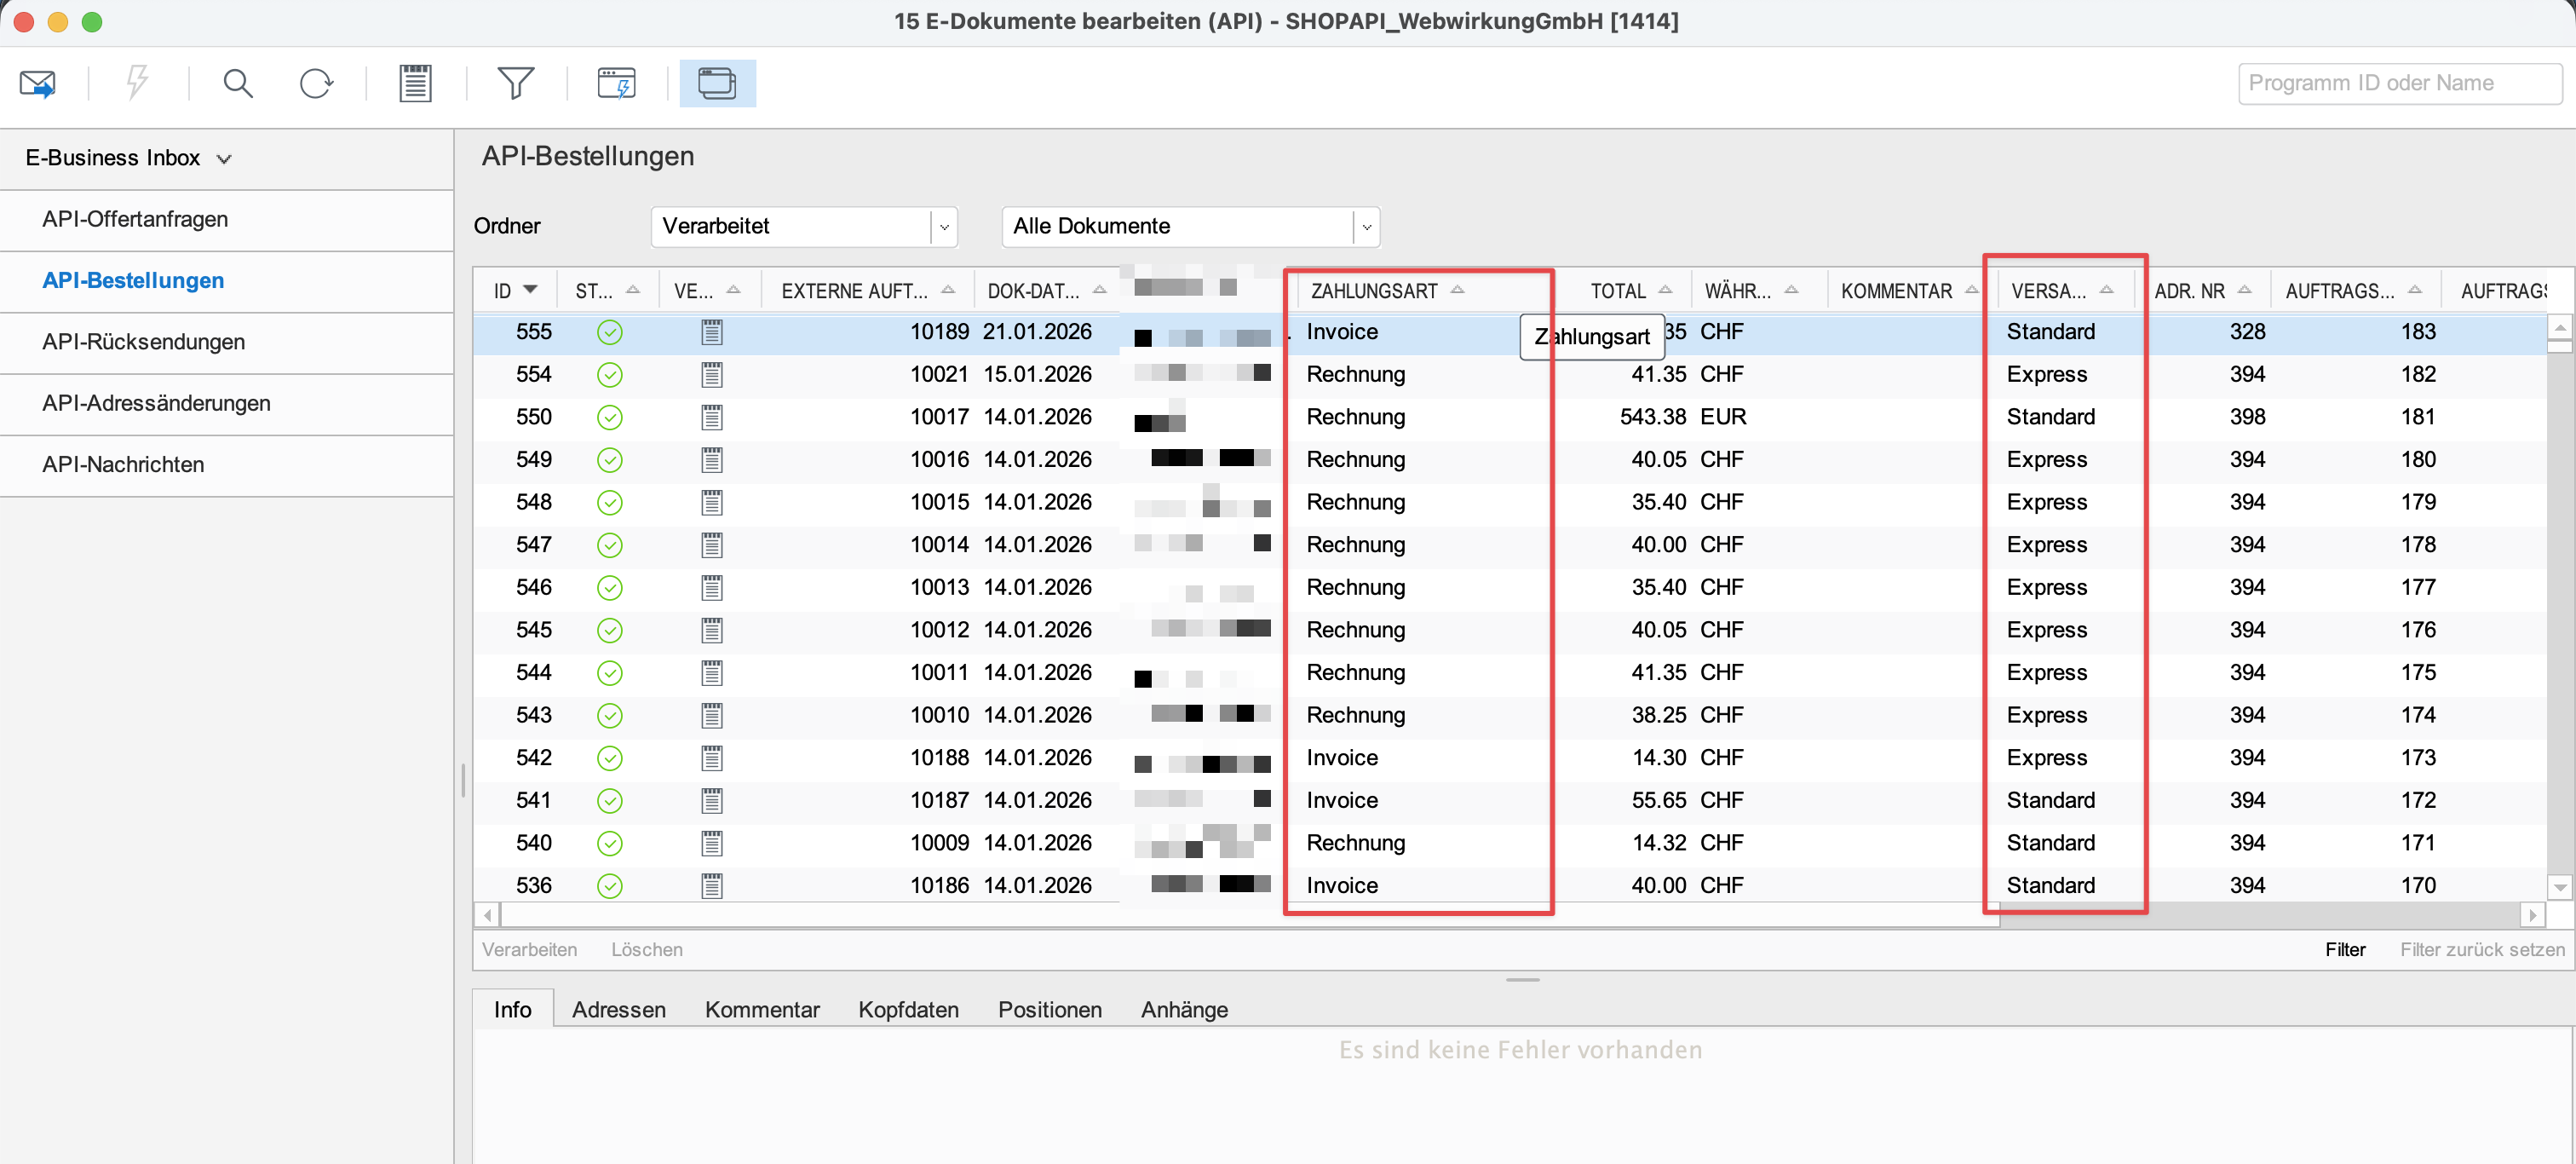Toggle the highlighted window panel icon
The height and width of the screenshot is (1164, 2576).
click(x=717, y=83)
